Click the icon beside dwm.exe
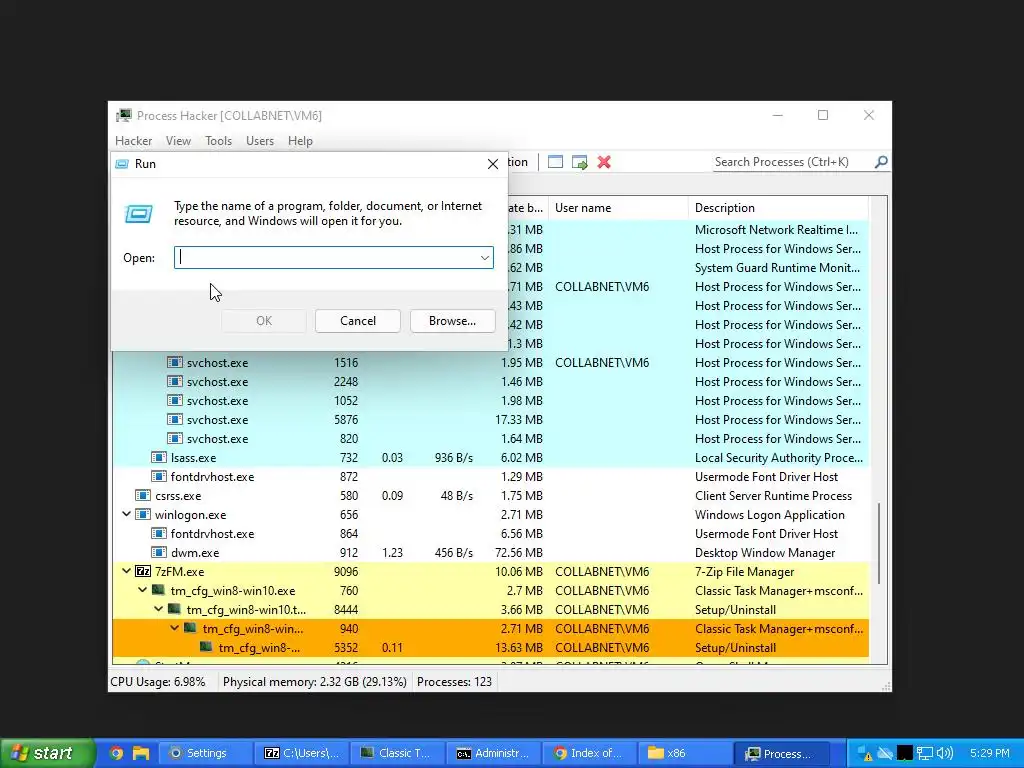This screenshot has width=1024, height=768. tap(159, 552)
